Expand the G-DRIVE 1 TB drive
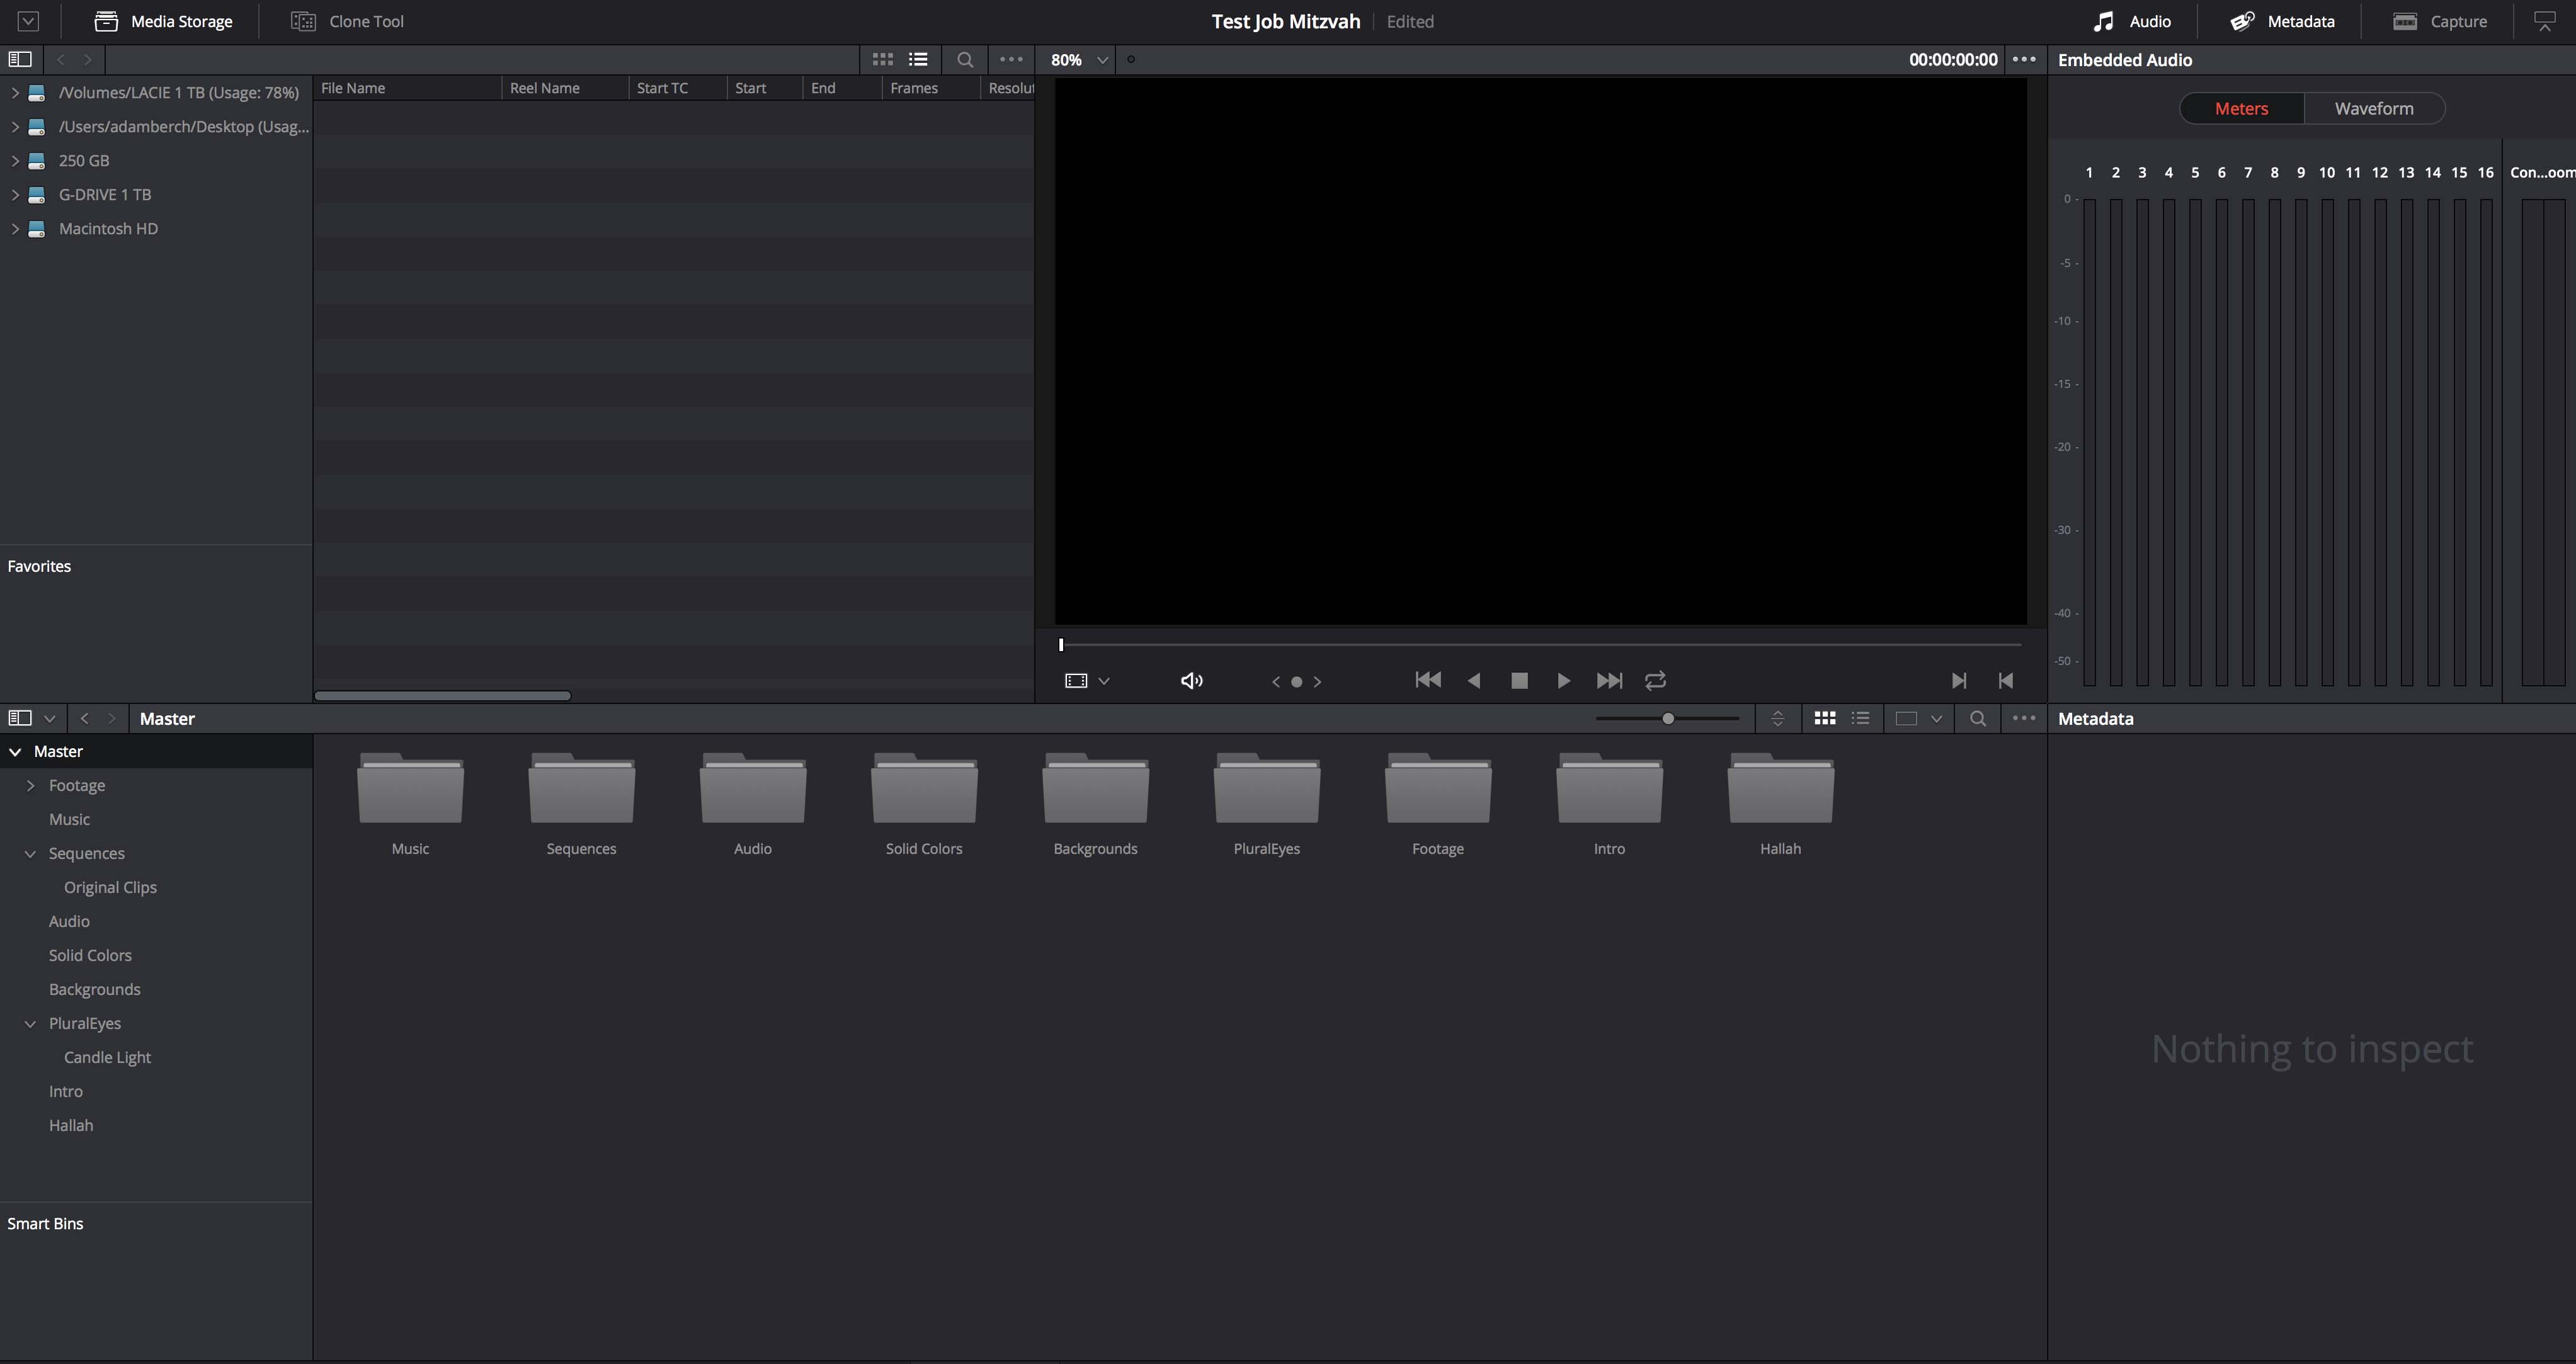The width and height of the screenshot is (2576, 1364). click(15, 195)
